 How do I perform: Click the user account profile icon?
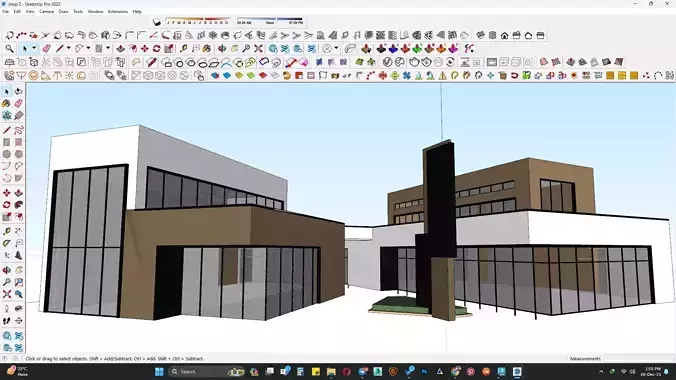pyautogui.click(x=327, y=49)
